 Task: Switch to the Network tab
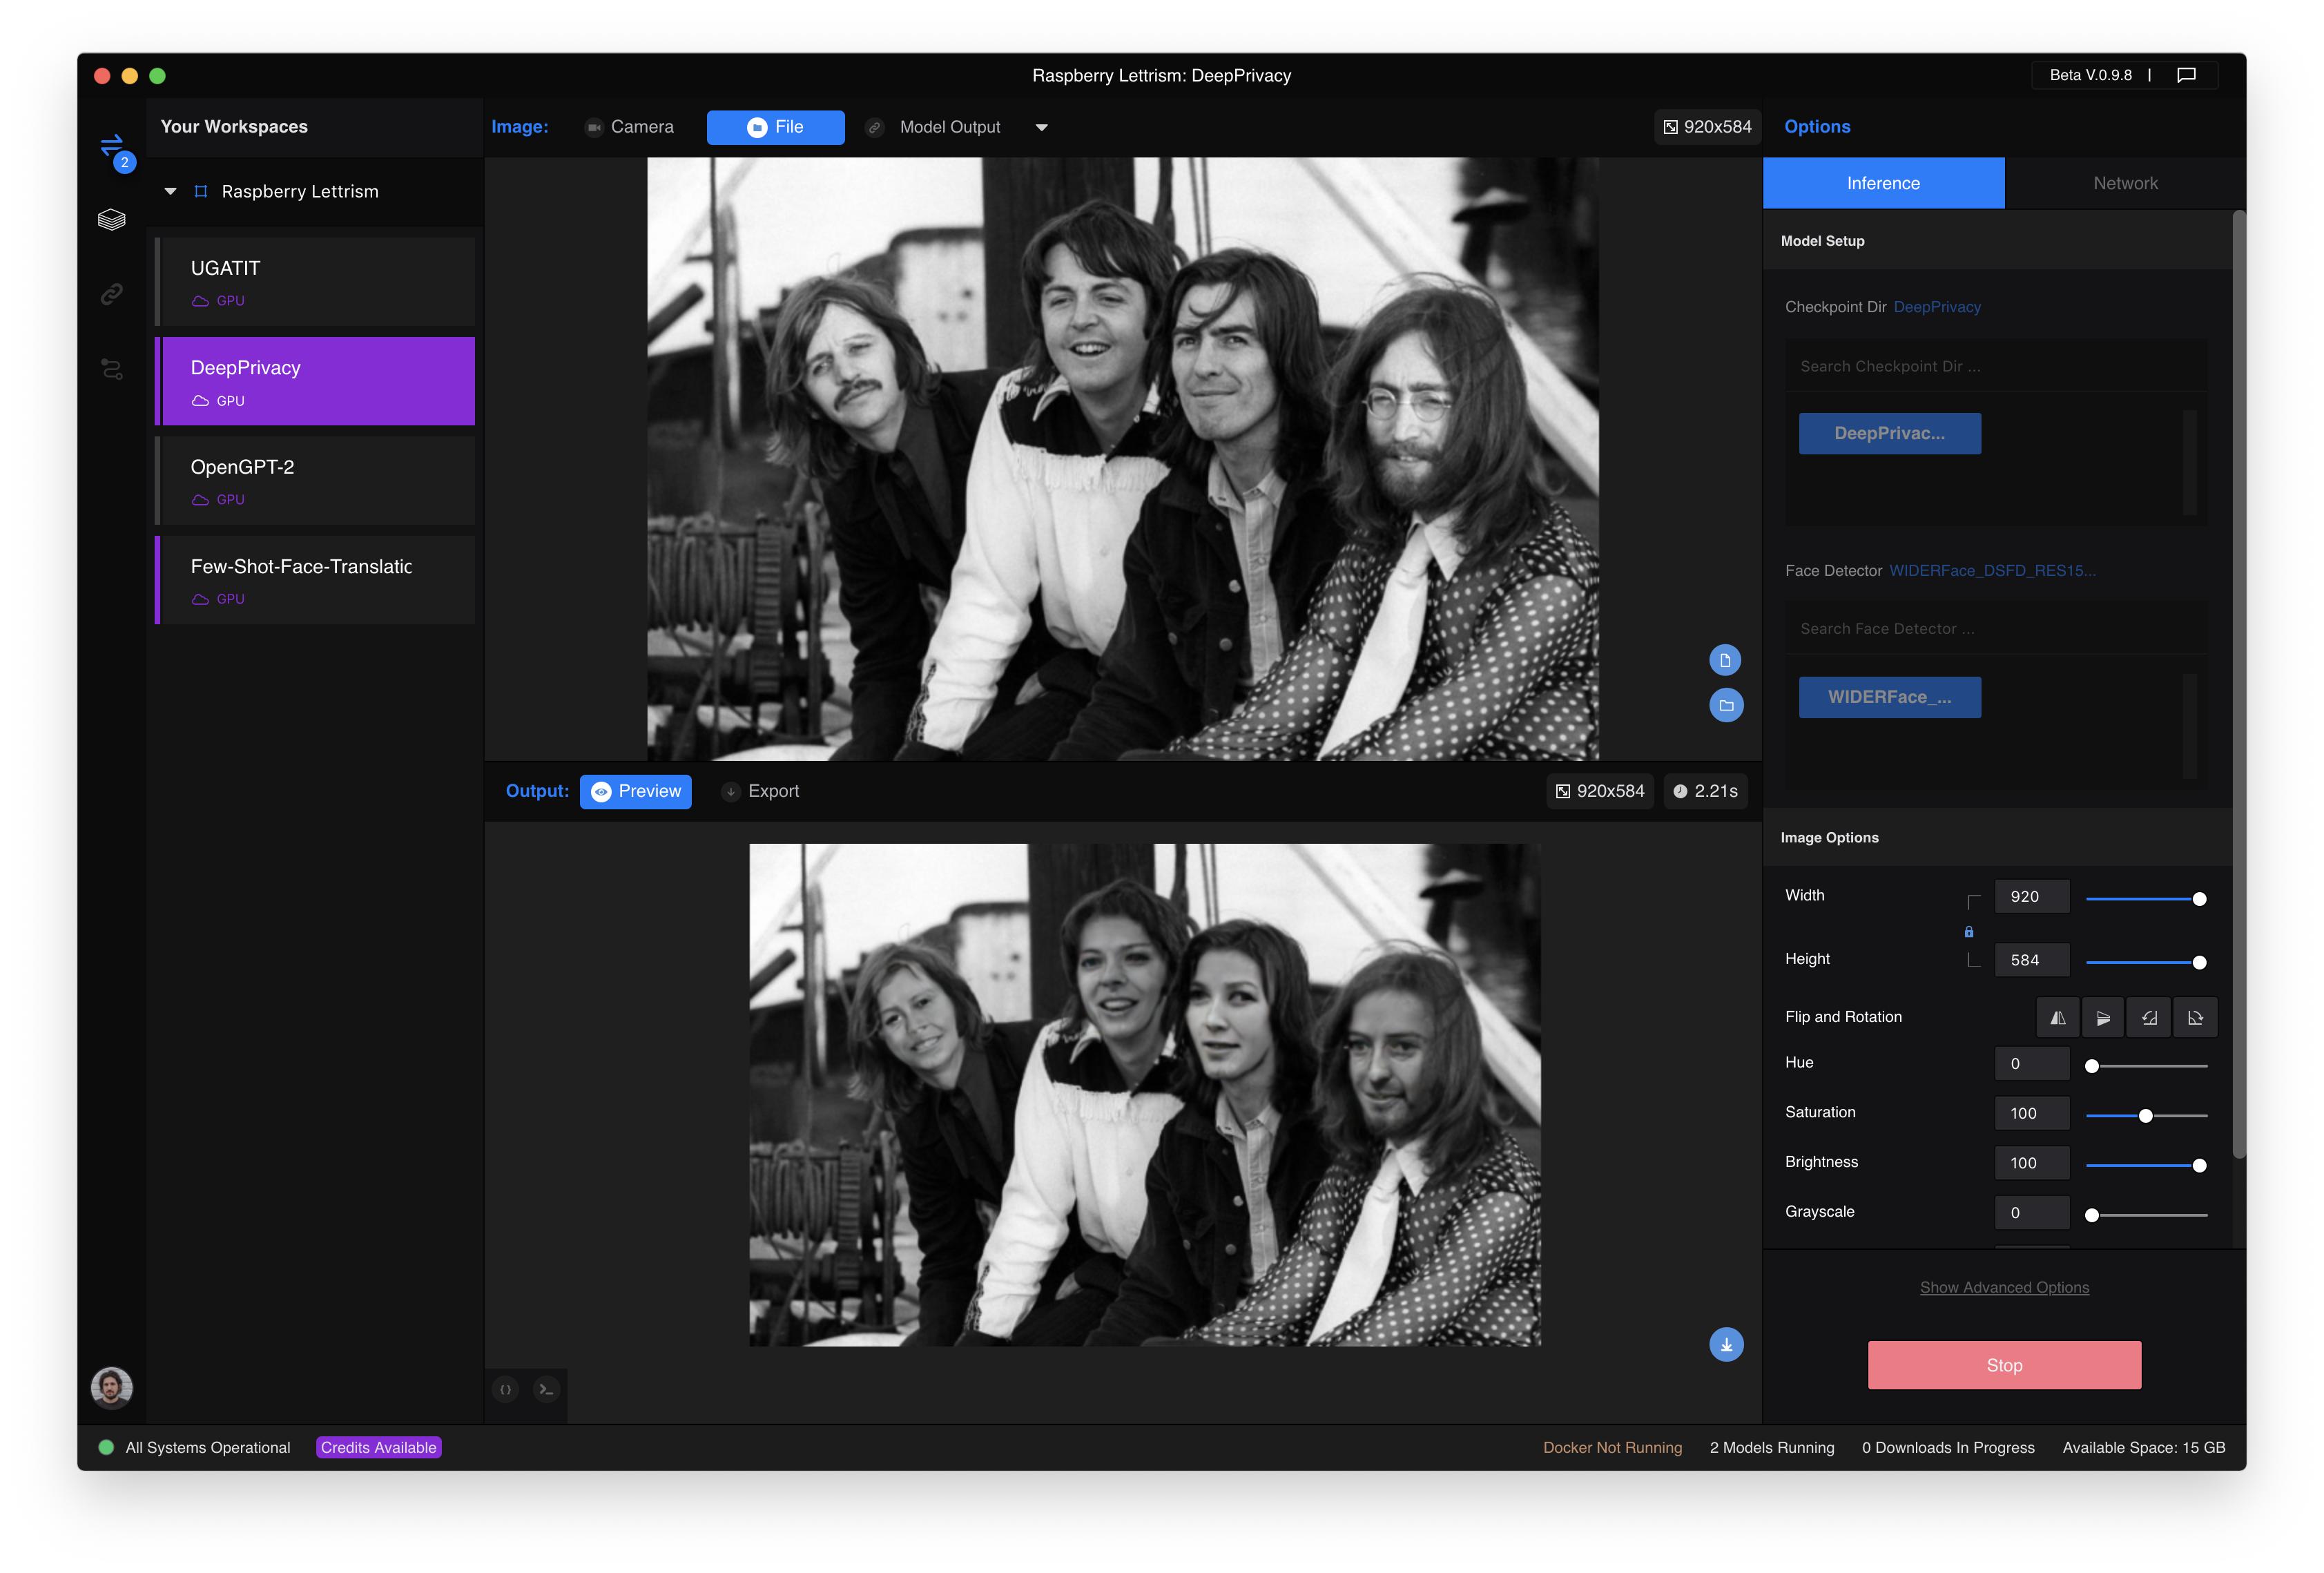2124,183
